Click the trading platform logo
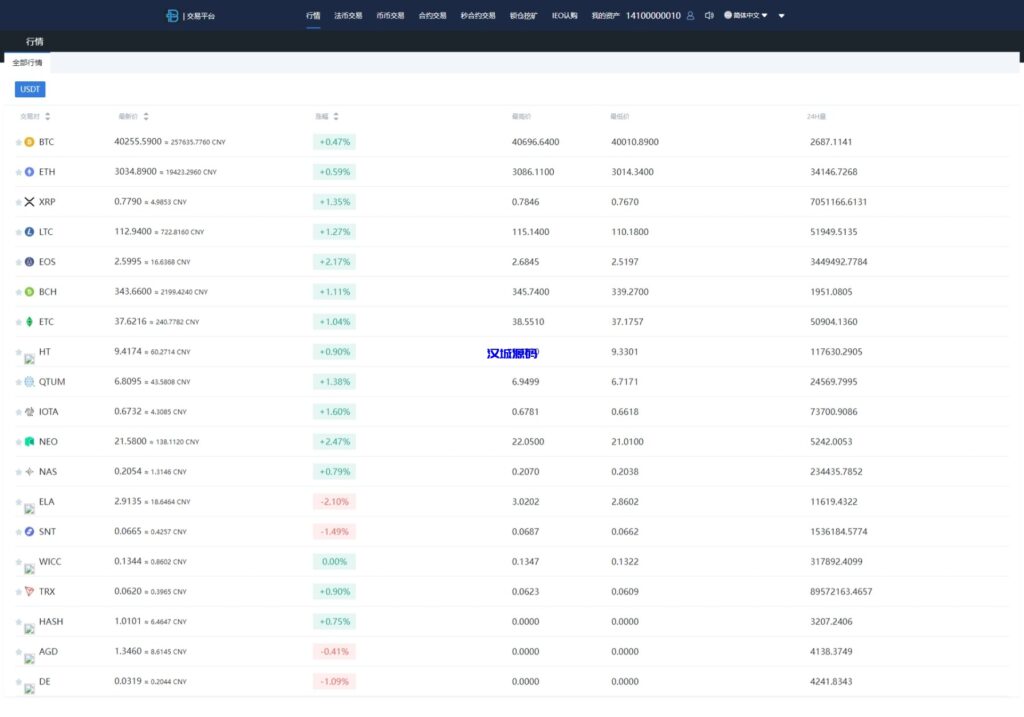This screenshot has height=717, width=1024. tap(172, 16)
